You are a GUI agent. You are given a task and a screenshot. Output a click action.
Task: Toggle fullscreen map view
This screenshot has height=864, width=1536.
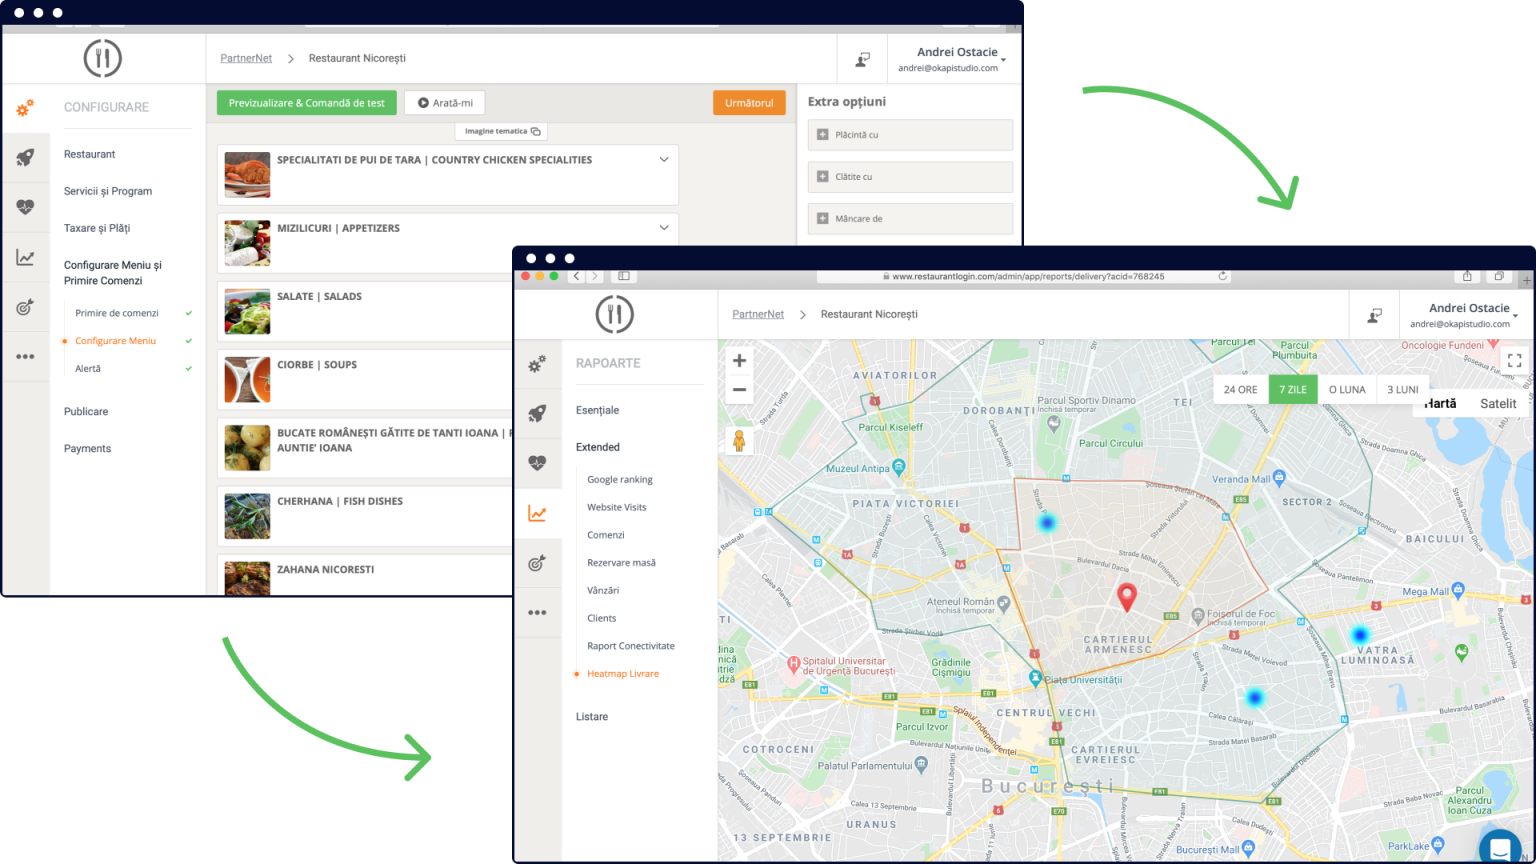coord(1514,360)
